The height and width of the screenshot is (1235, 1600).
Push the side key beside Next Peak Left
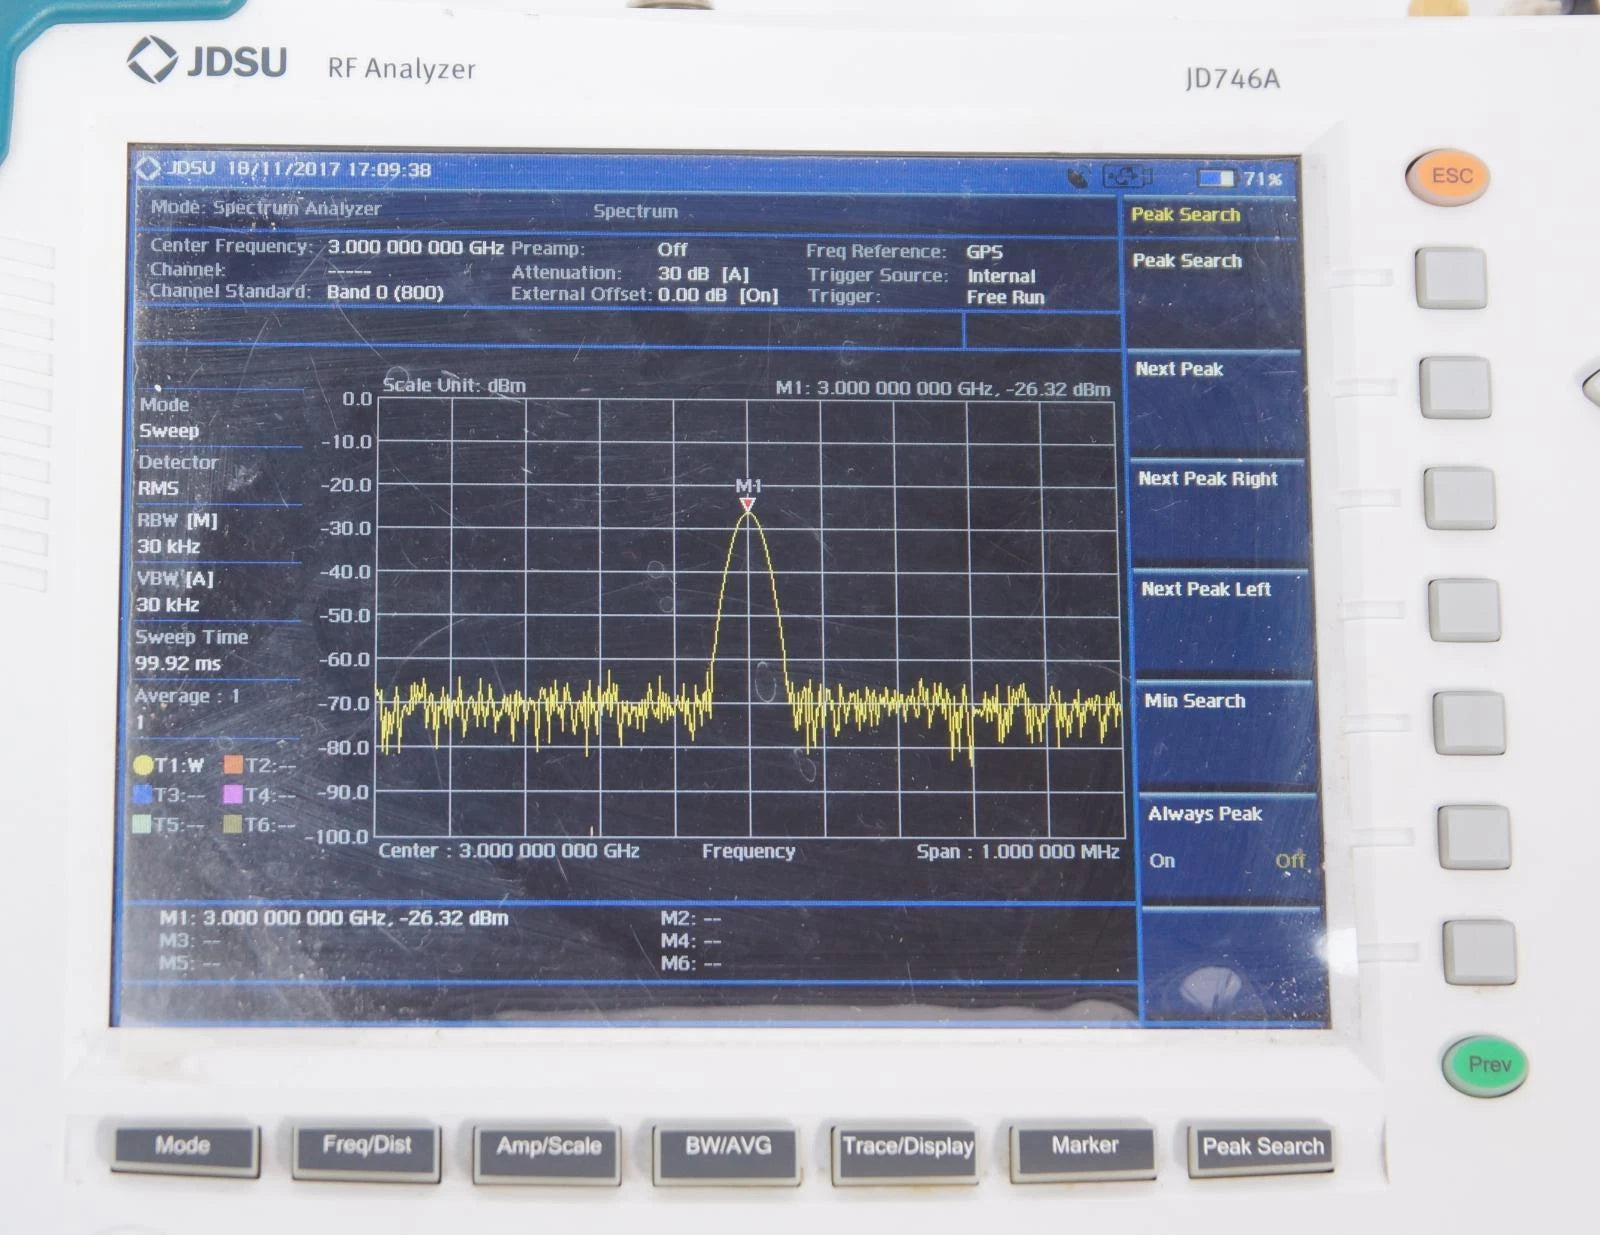[1464, 610]
